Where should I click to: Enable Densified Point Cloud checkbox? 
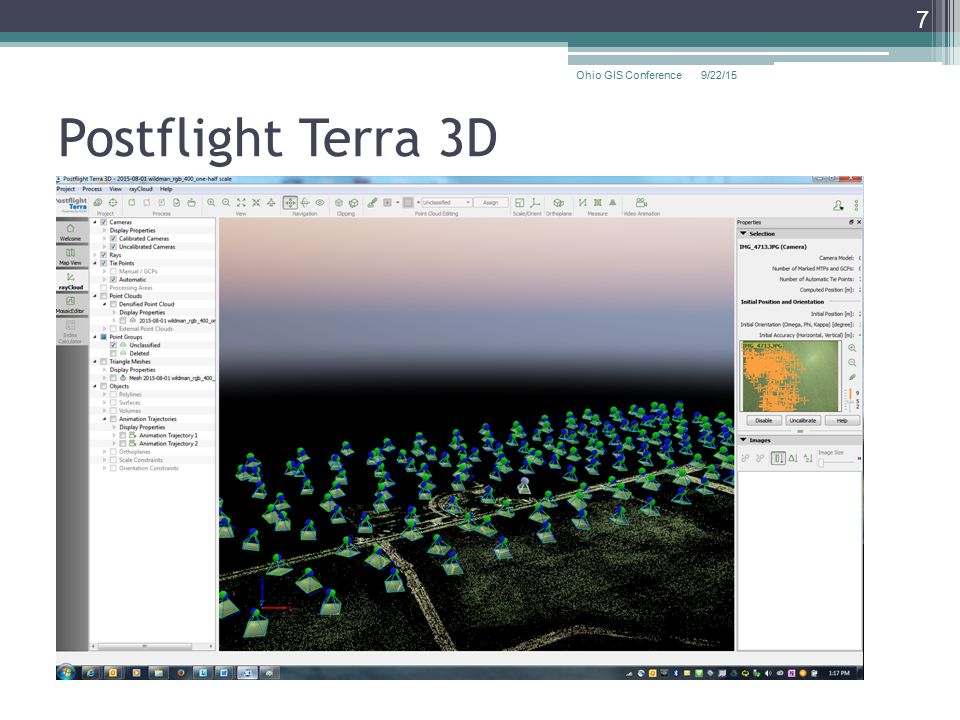[x=113, y=304]
